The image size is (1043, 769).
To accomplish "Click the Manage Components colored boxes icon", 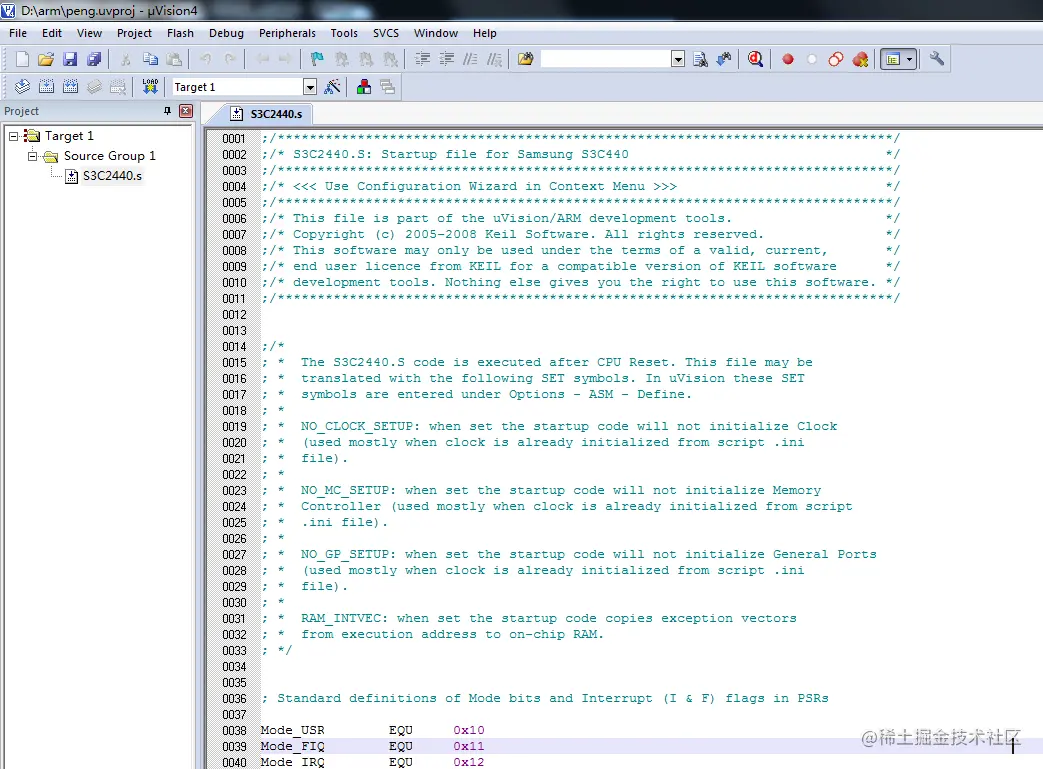I will pyautogui.click(x=364, y=86).
